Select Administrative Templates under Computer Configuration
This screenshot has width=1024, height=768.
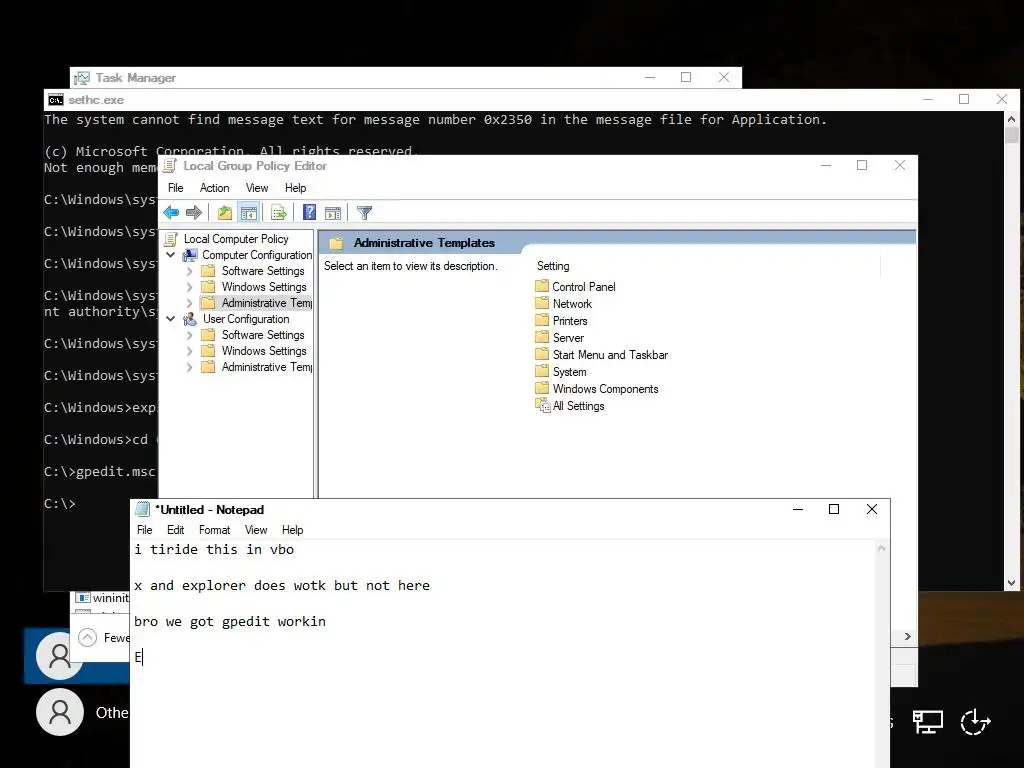(x=266, y=303)
